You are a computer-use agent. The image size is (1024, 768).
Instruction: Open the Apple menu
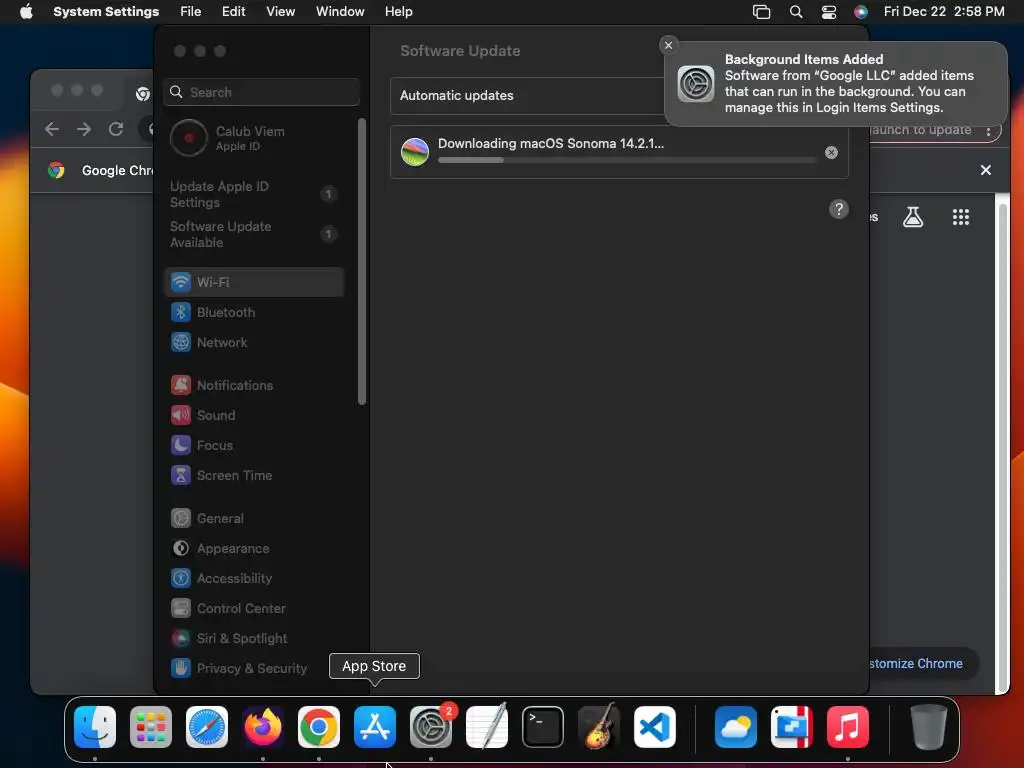pos(26,11)
